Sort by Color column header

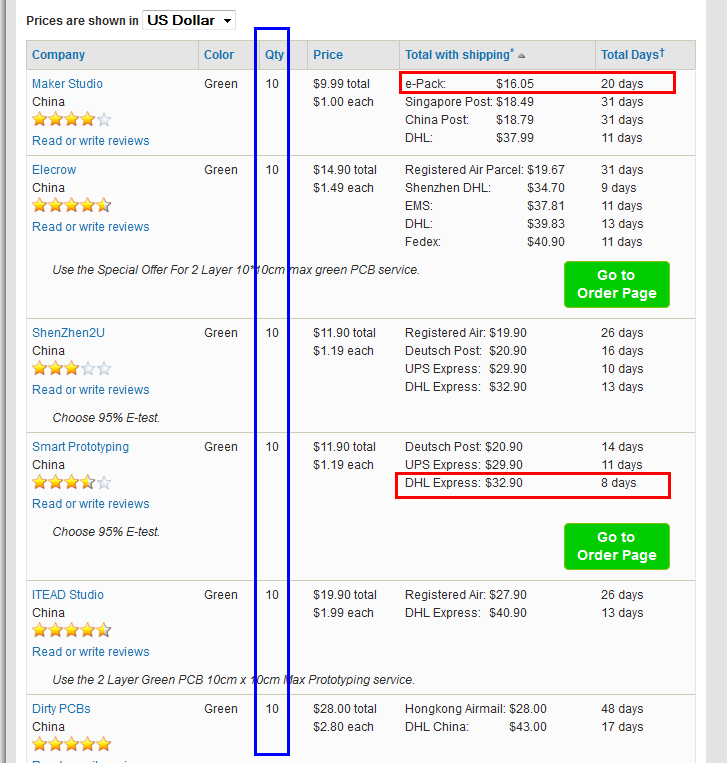218,54
